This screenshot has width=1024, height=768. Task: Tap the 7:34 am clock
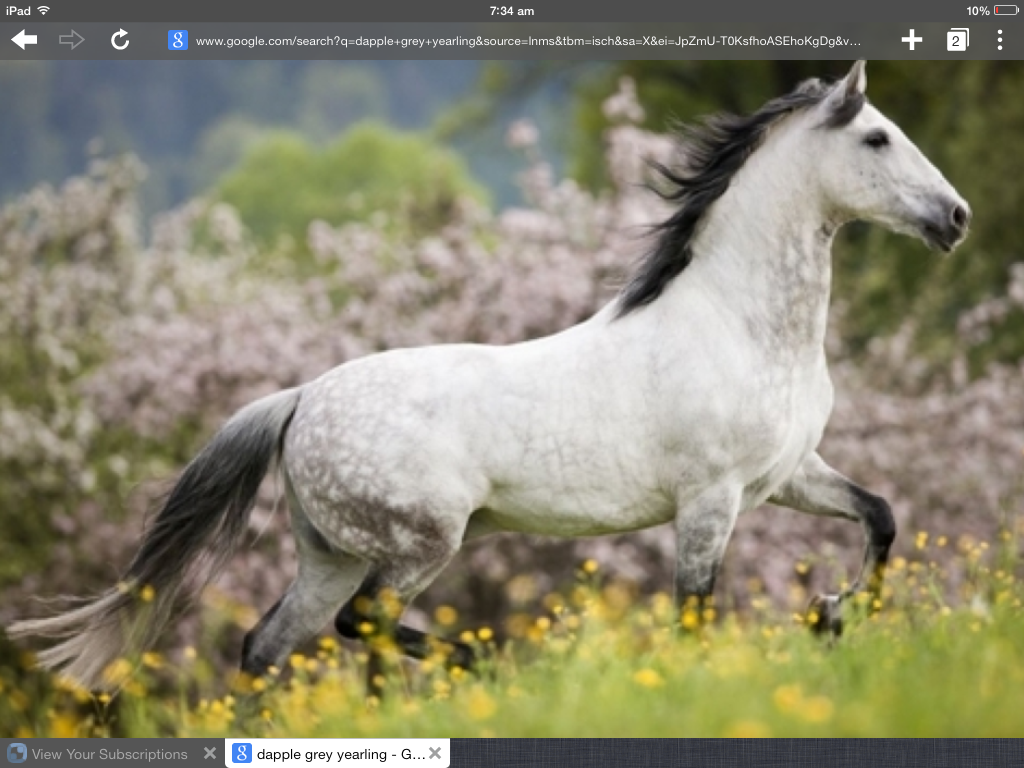[x=511, y=11]
